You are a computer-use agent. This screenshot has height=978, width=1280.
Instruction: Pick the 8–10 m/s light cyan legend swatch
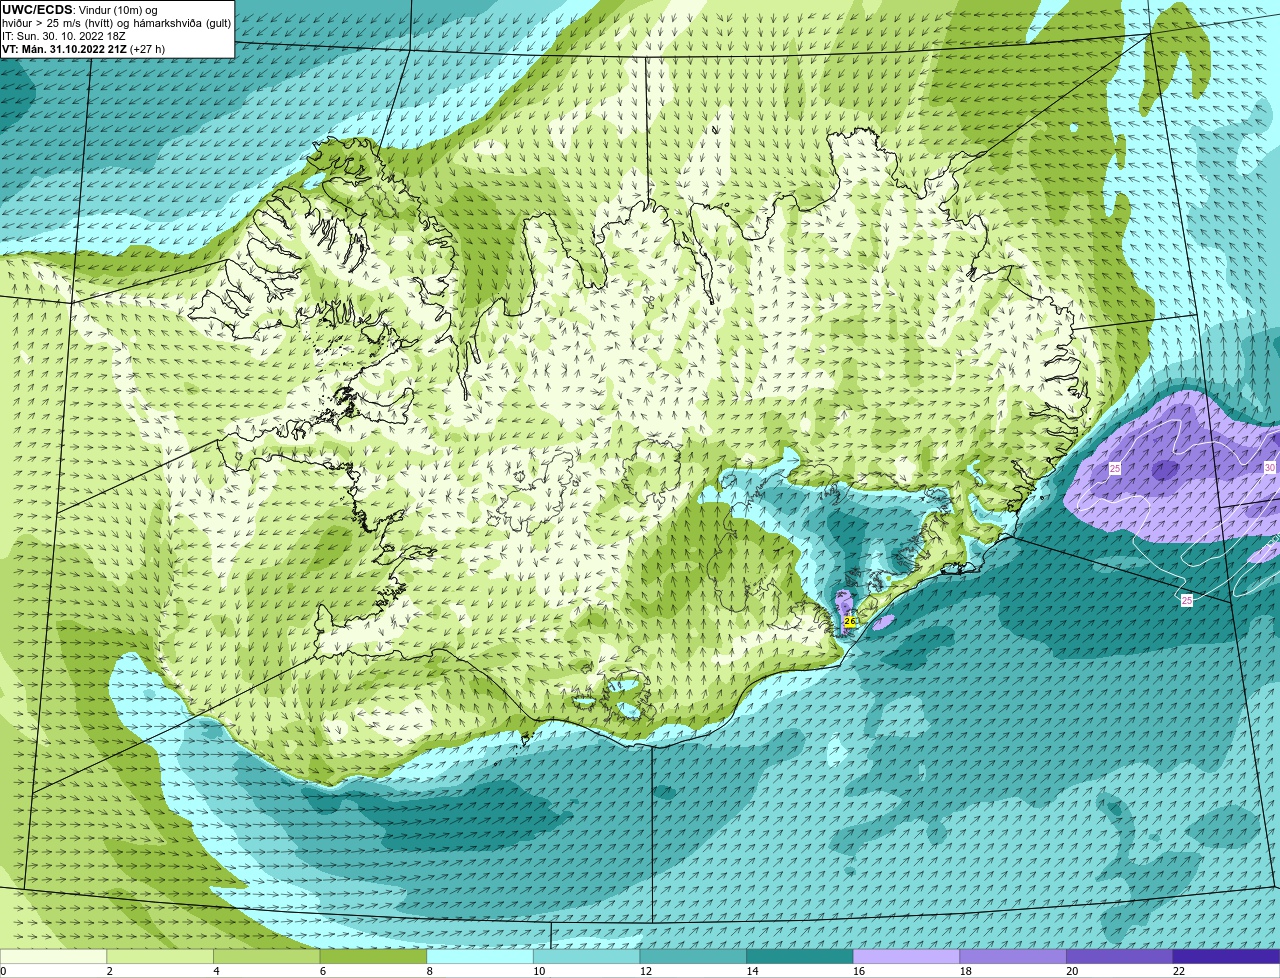[x=480, y=956]
